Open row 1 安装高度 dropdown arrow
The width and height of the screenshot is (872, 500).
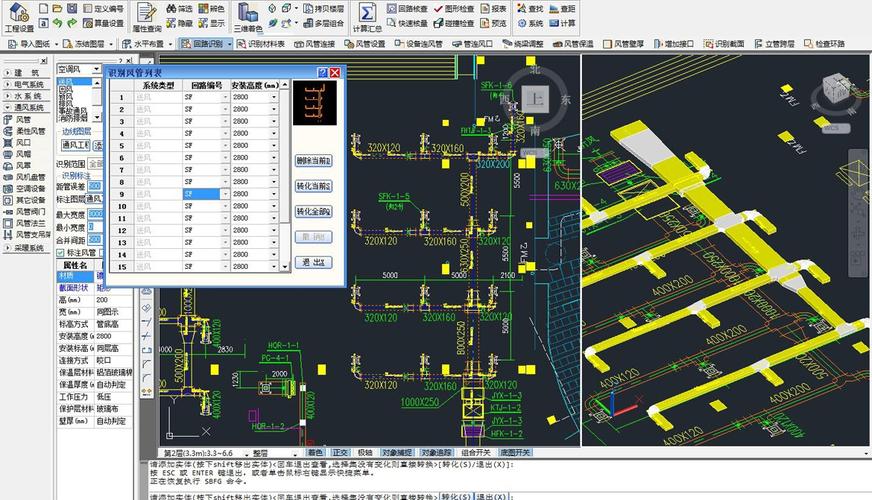[x=275, y=98]
